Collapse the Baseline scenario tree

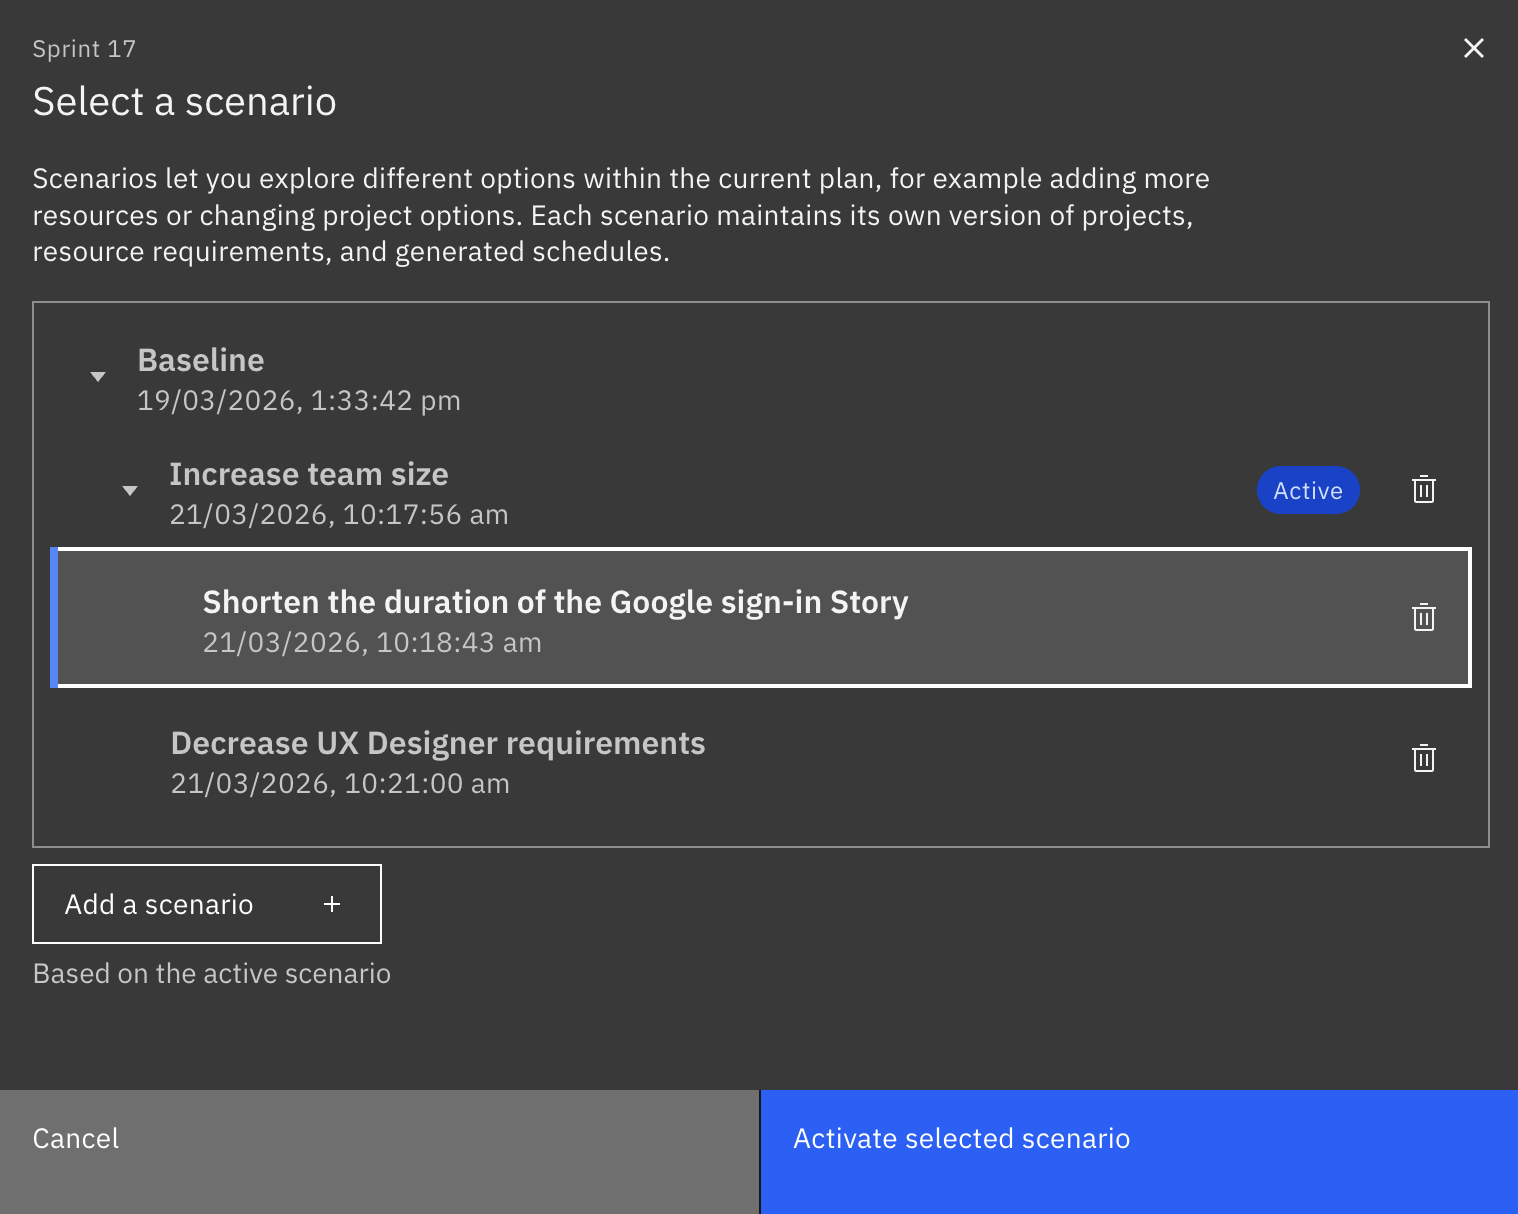(98, 377)
